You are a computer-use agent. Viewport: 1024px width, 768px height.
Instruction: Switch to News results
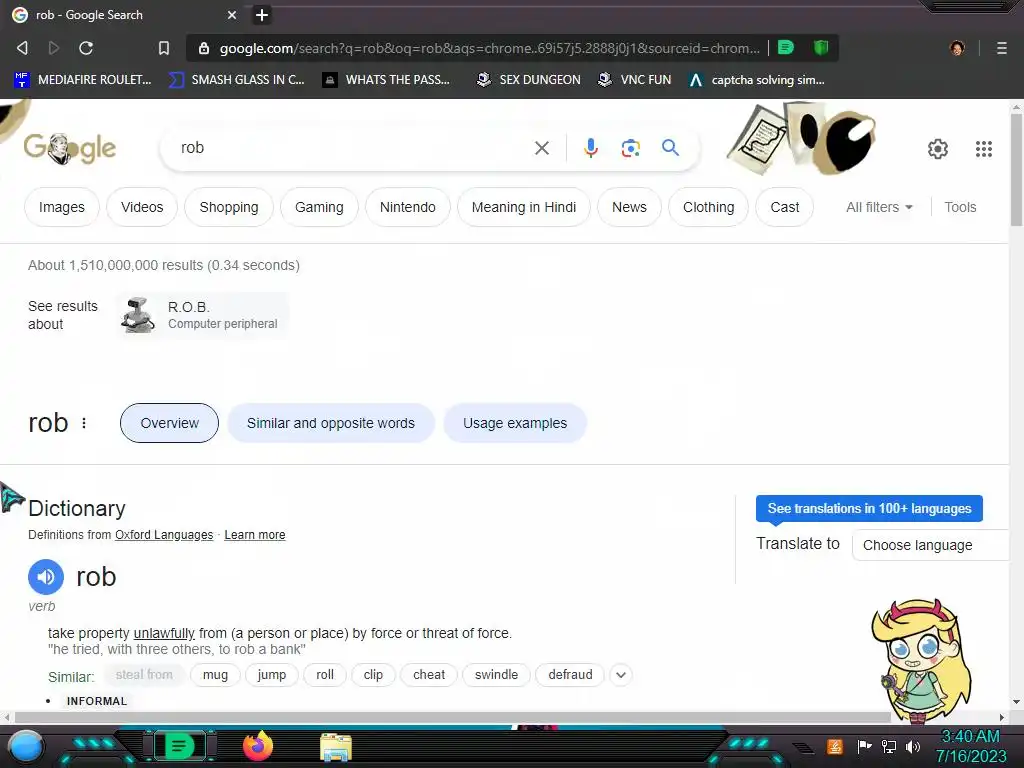click(x=629, y=207)
